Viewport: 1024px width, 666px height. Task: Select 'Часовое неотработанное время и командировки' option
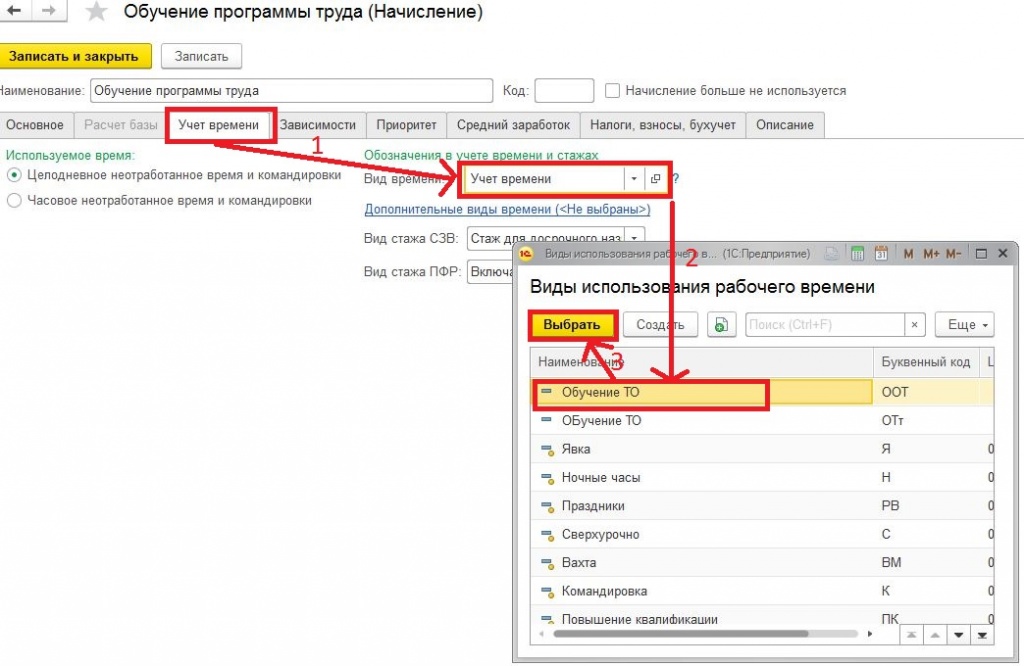(x=14, y=200)
